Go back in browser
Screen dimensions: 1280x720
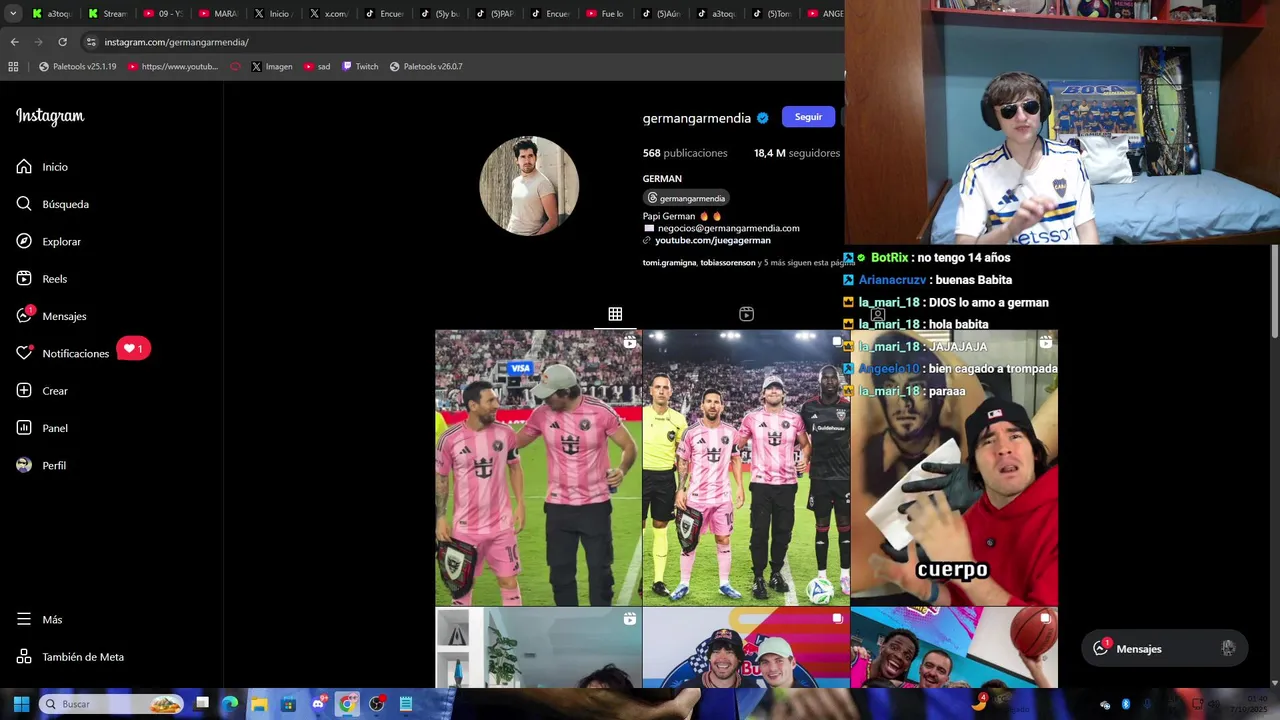pos(14,42)
